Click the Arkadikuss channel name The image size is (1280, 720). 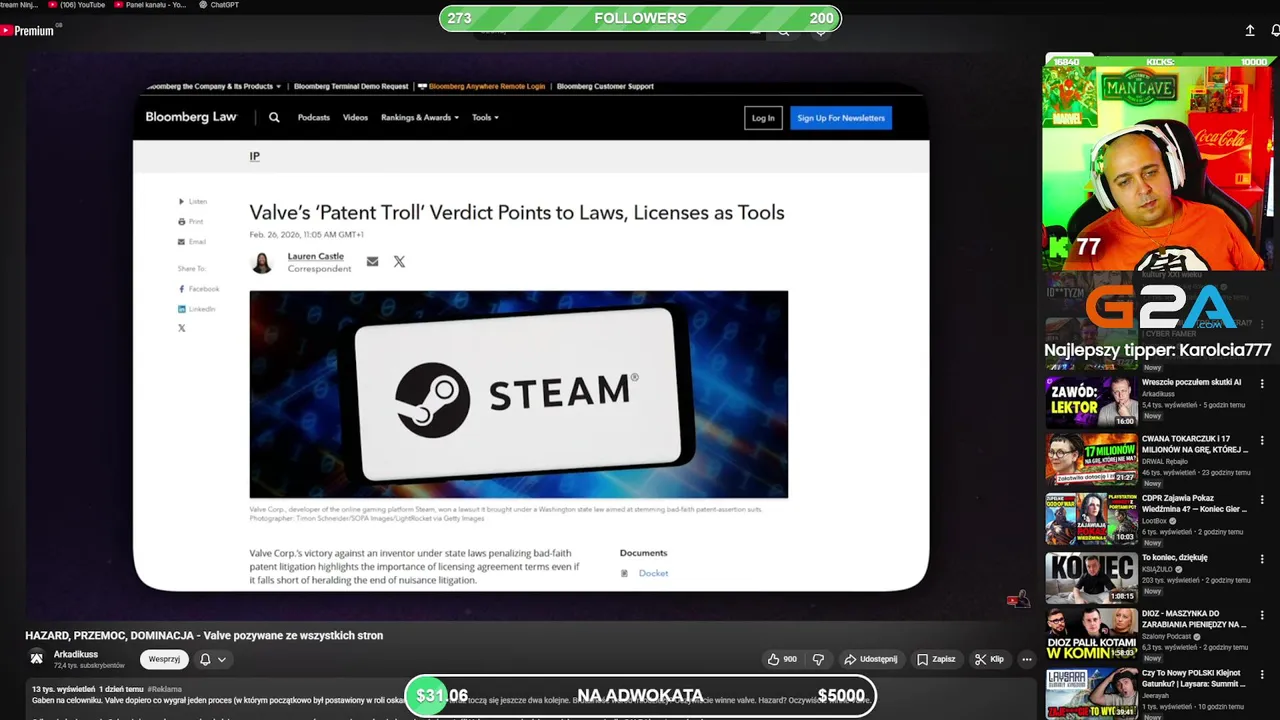76,654
